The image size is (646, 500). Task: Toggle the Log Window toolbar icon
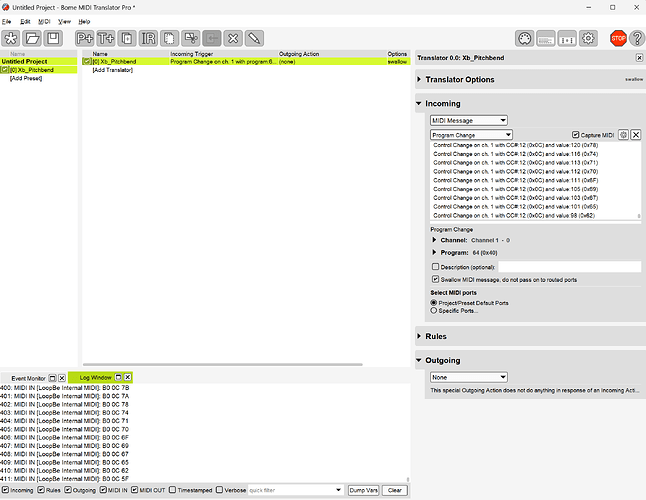[546, 39]
